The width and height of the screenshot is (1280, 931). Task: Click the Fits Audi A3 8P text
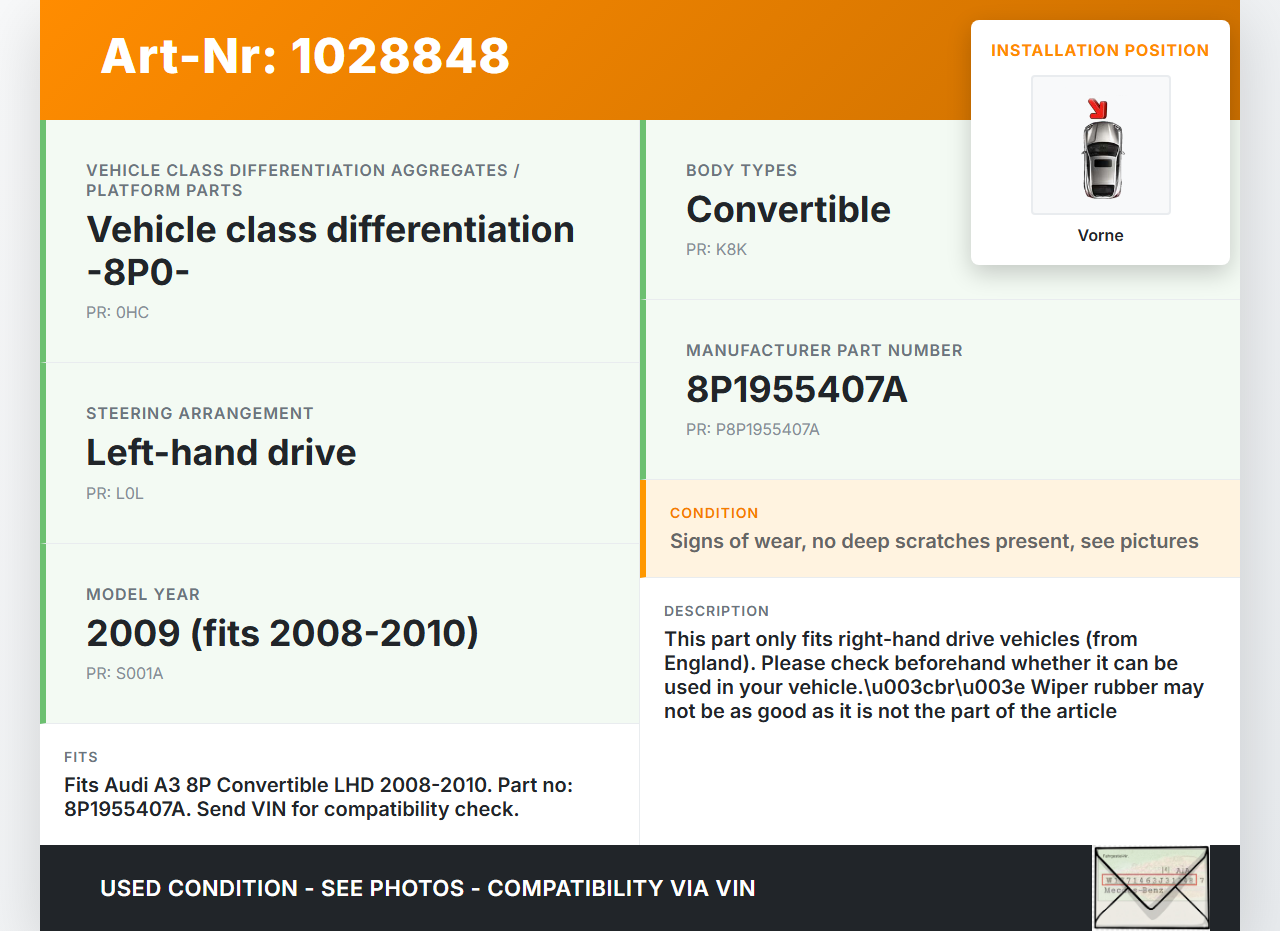(x=318, y=796)
